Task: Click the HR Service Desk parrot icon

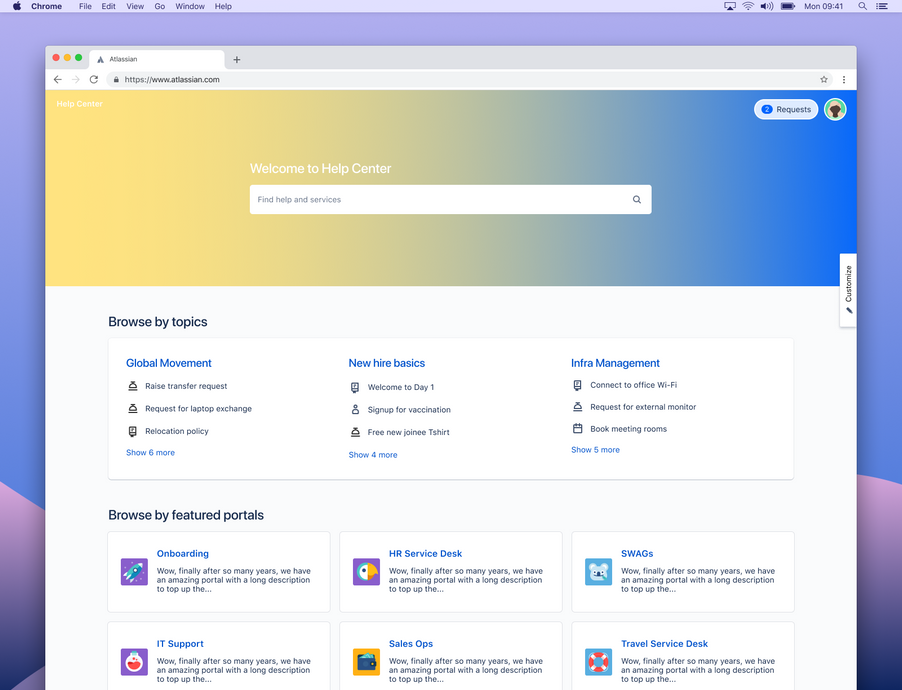Action: click(x=366, y=572)
